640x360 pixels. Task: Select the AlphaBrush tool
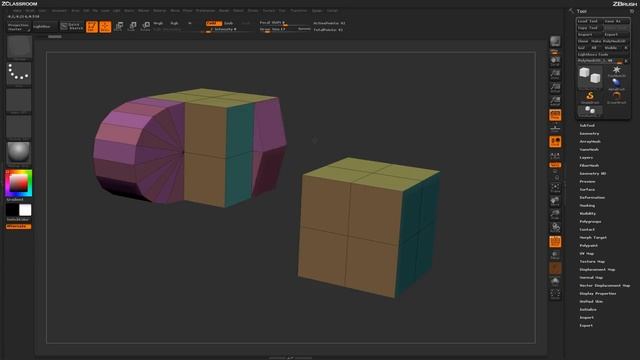pyautogui.click(x=616, y=84)
